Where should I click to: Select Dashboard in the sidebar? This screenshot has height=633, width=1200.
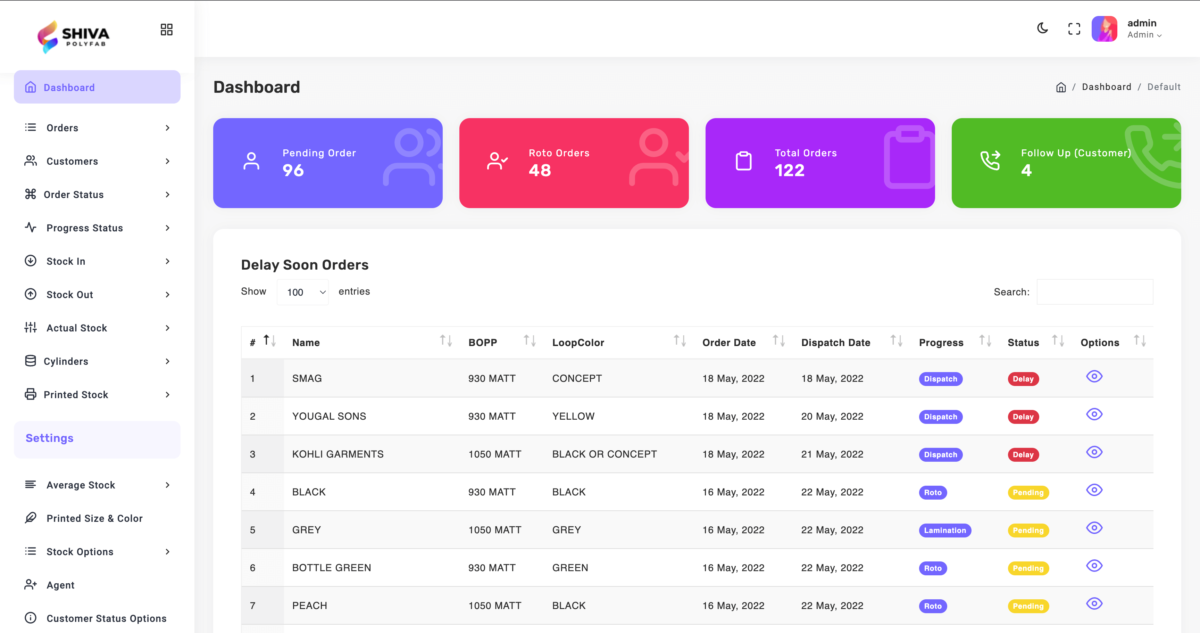(97, 87)
